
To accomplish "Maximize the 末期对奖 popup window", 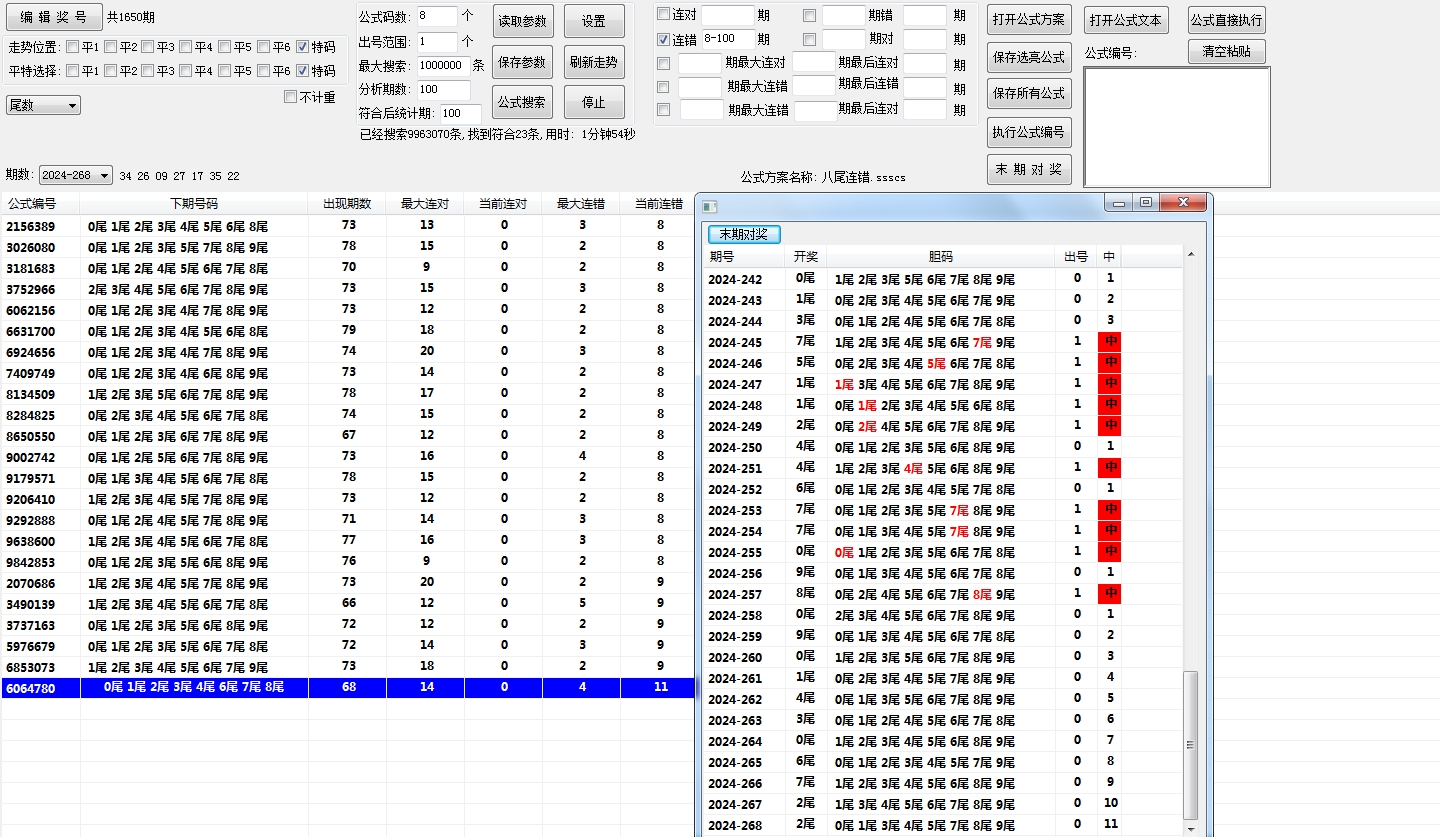I will 1146,203.
